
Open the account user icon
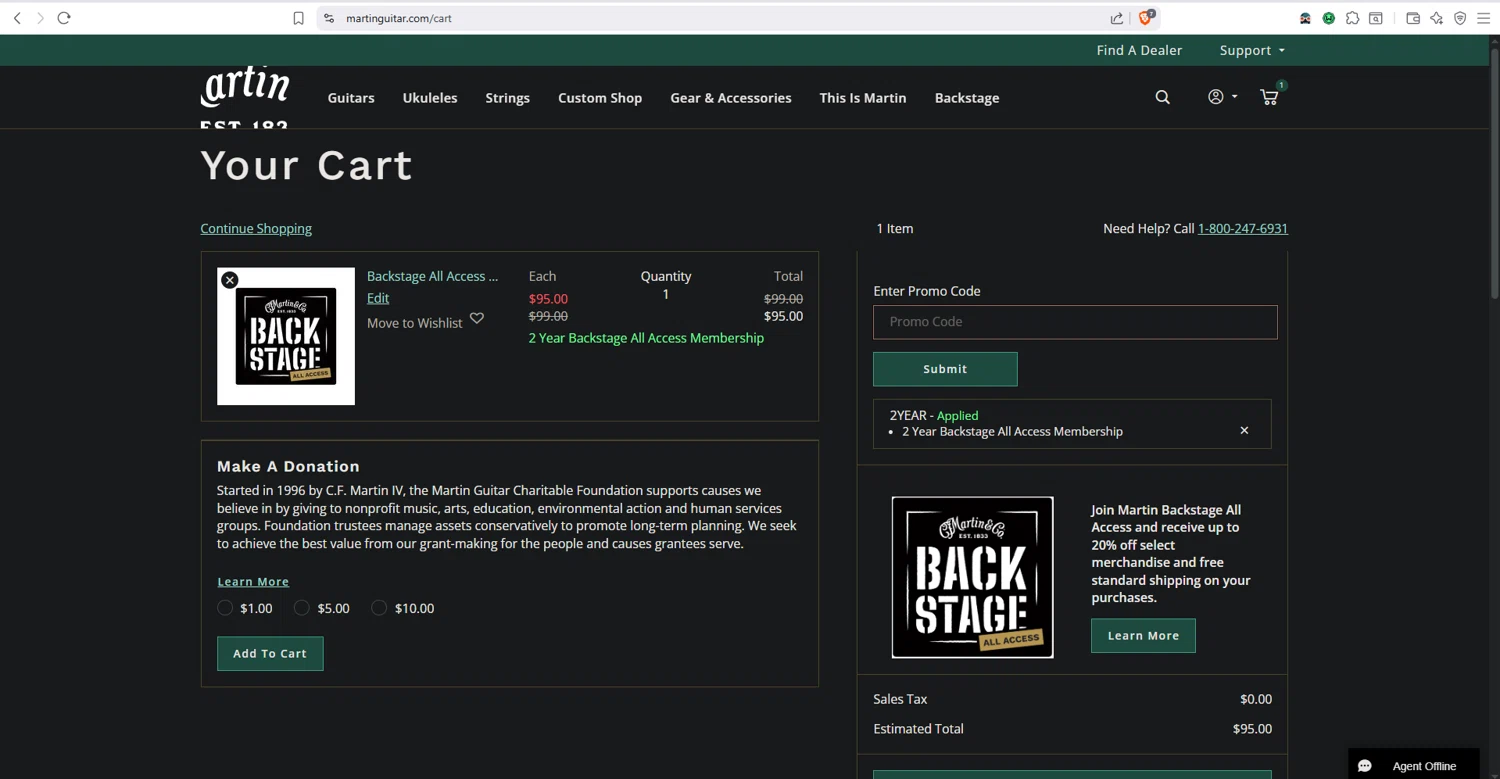[x=1216, y=97]
